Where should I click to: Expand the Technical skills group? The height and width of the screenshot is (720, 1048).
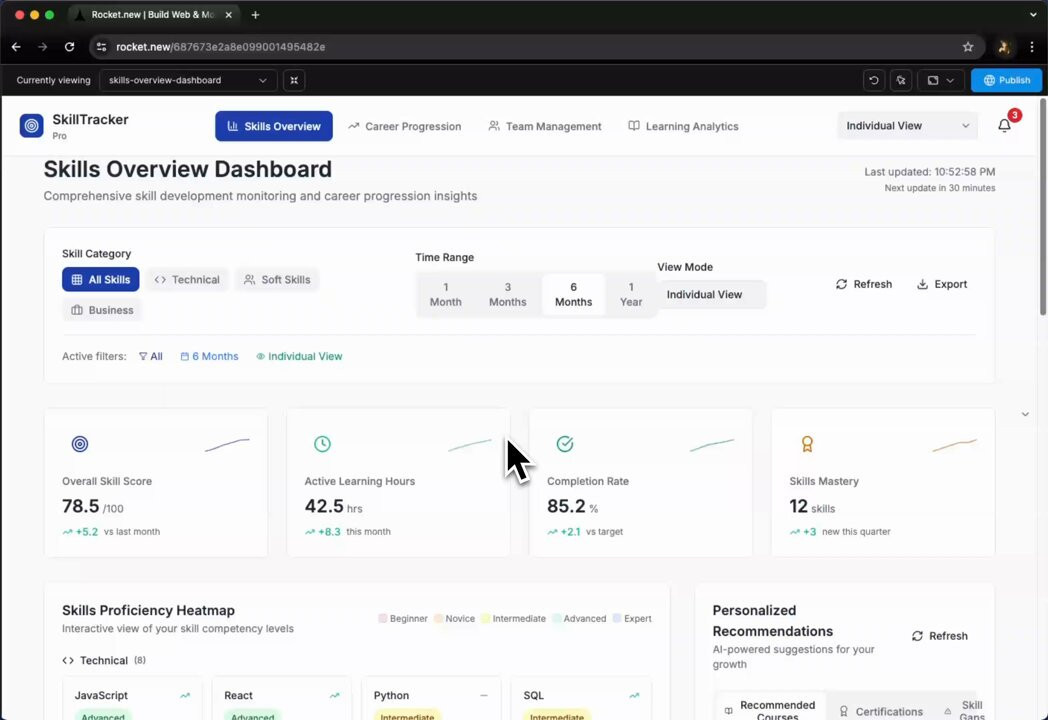[x=104, y=661]
